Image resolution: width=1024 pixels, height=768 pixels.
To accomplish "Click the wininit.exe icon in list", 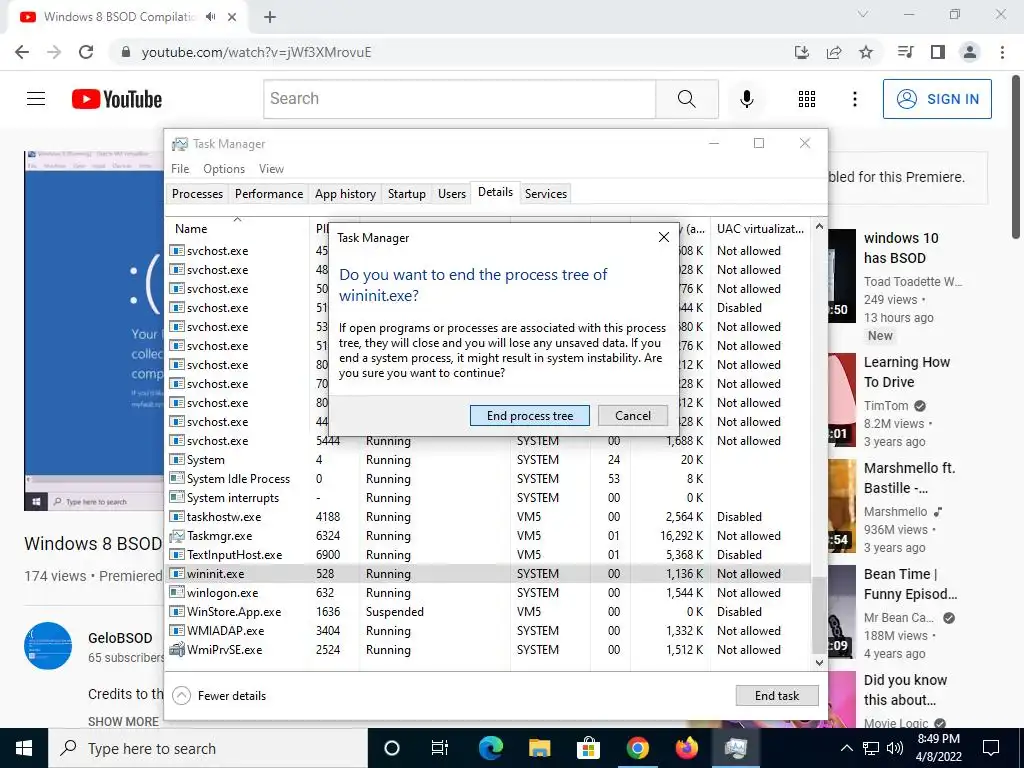I will point(176,573).
